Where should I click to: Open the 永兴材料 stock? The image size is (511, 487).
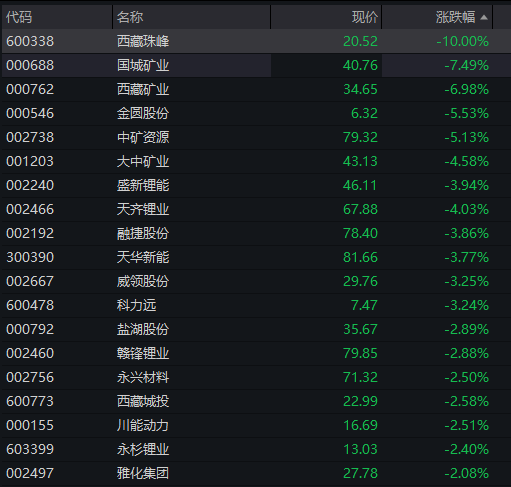(x=143, y=377)
